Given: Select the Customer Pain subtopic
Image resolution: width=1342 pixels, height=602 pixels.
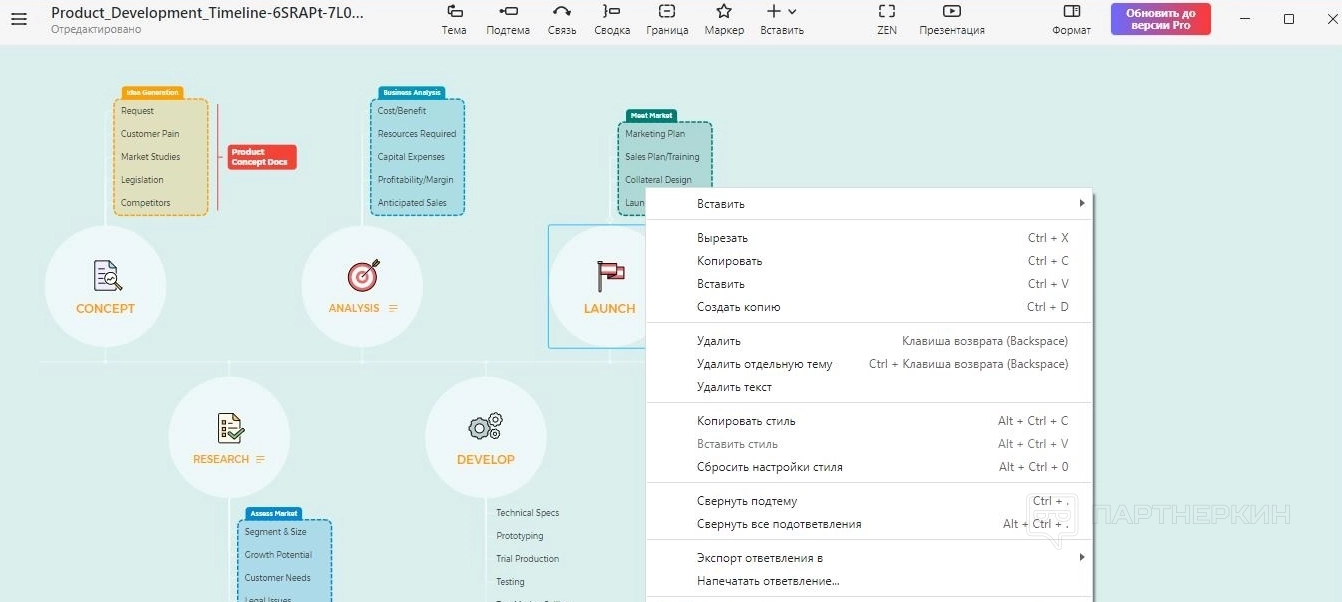Looking at the screenshot, I should point(150,134).
